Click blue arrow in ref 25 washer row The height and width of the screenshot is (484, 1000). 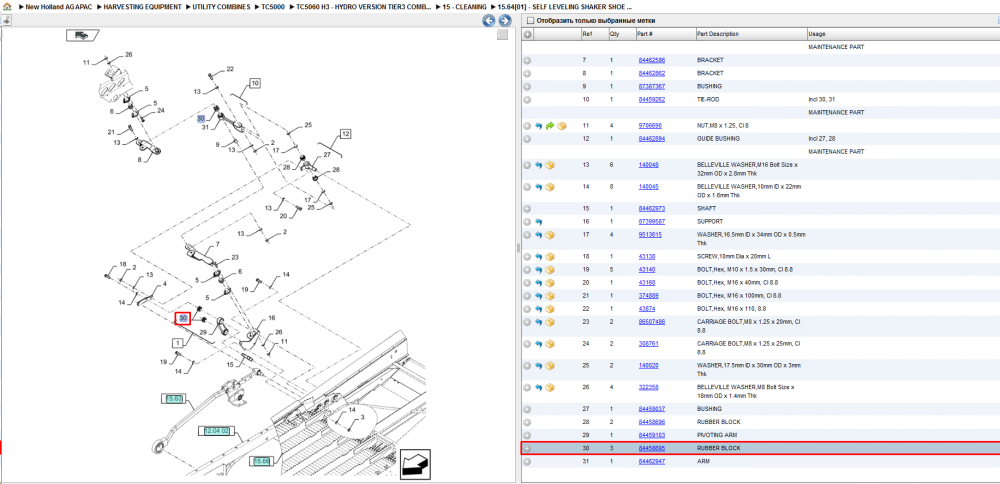tap(539, 366)
